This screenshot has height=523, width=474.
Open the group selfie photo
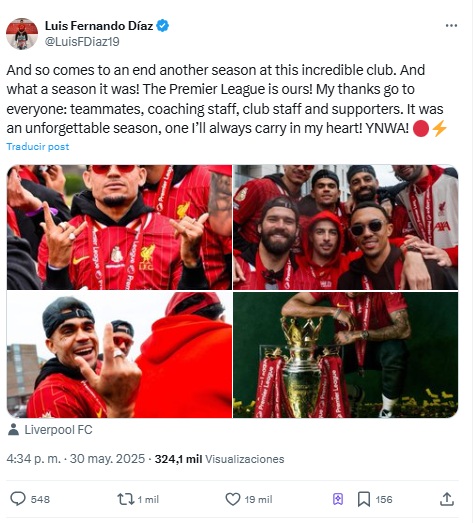pos(346,227)
